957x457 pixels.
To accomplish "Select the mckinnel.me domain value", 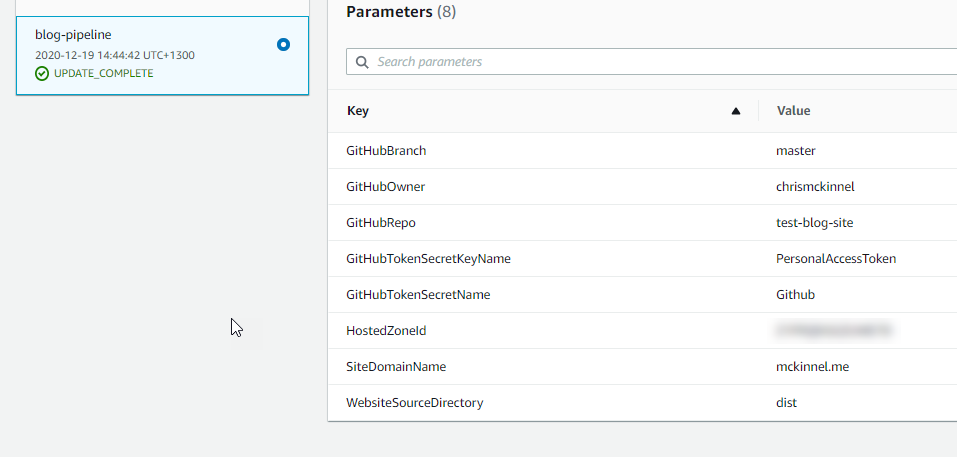I will pos(812,367).
